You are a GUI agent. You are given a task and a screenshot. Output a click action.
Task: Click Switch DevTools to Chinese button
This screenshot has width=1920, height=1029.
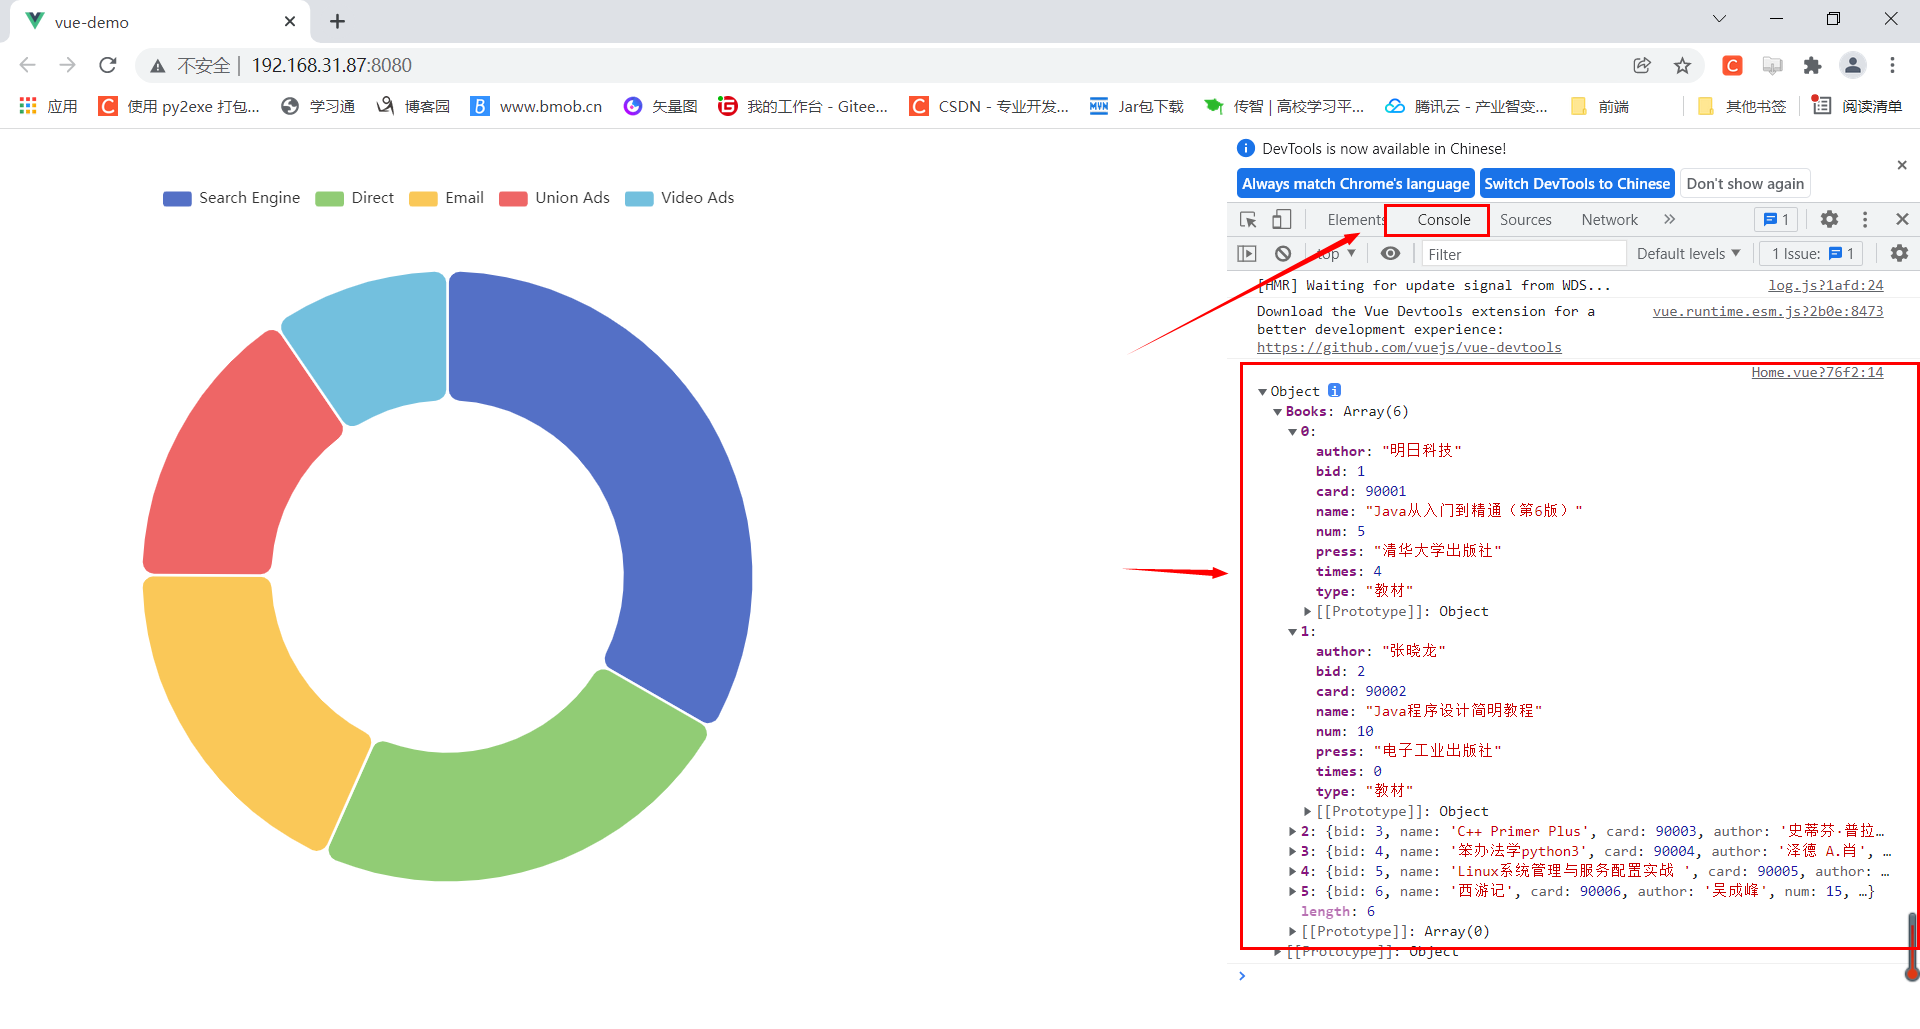[1577, 183]
